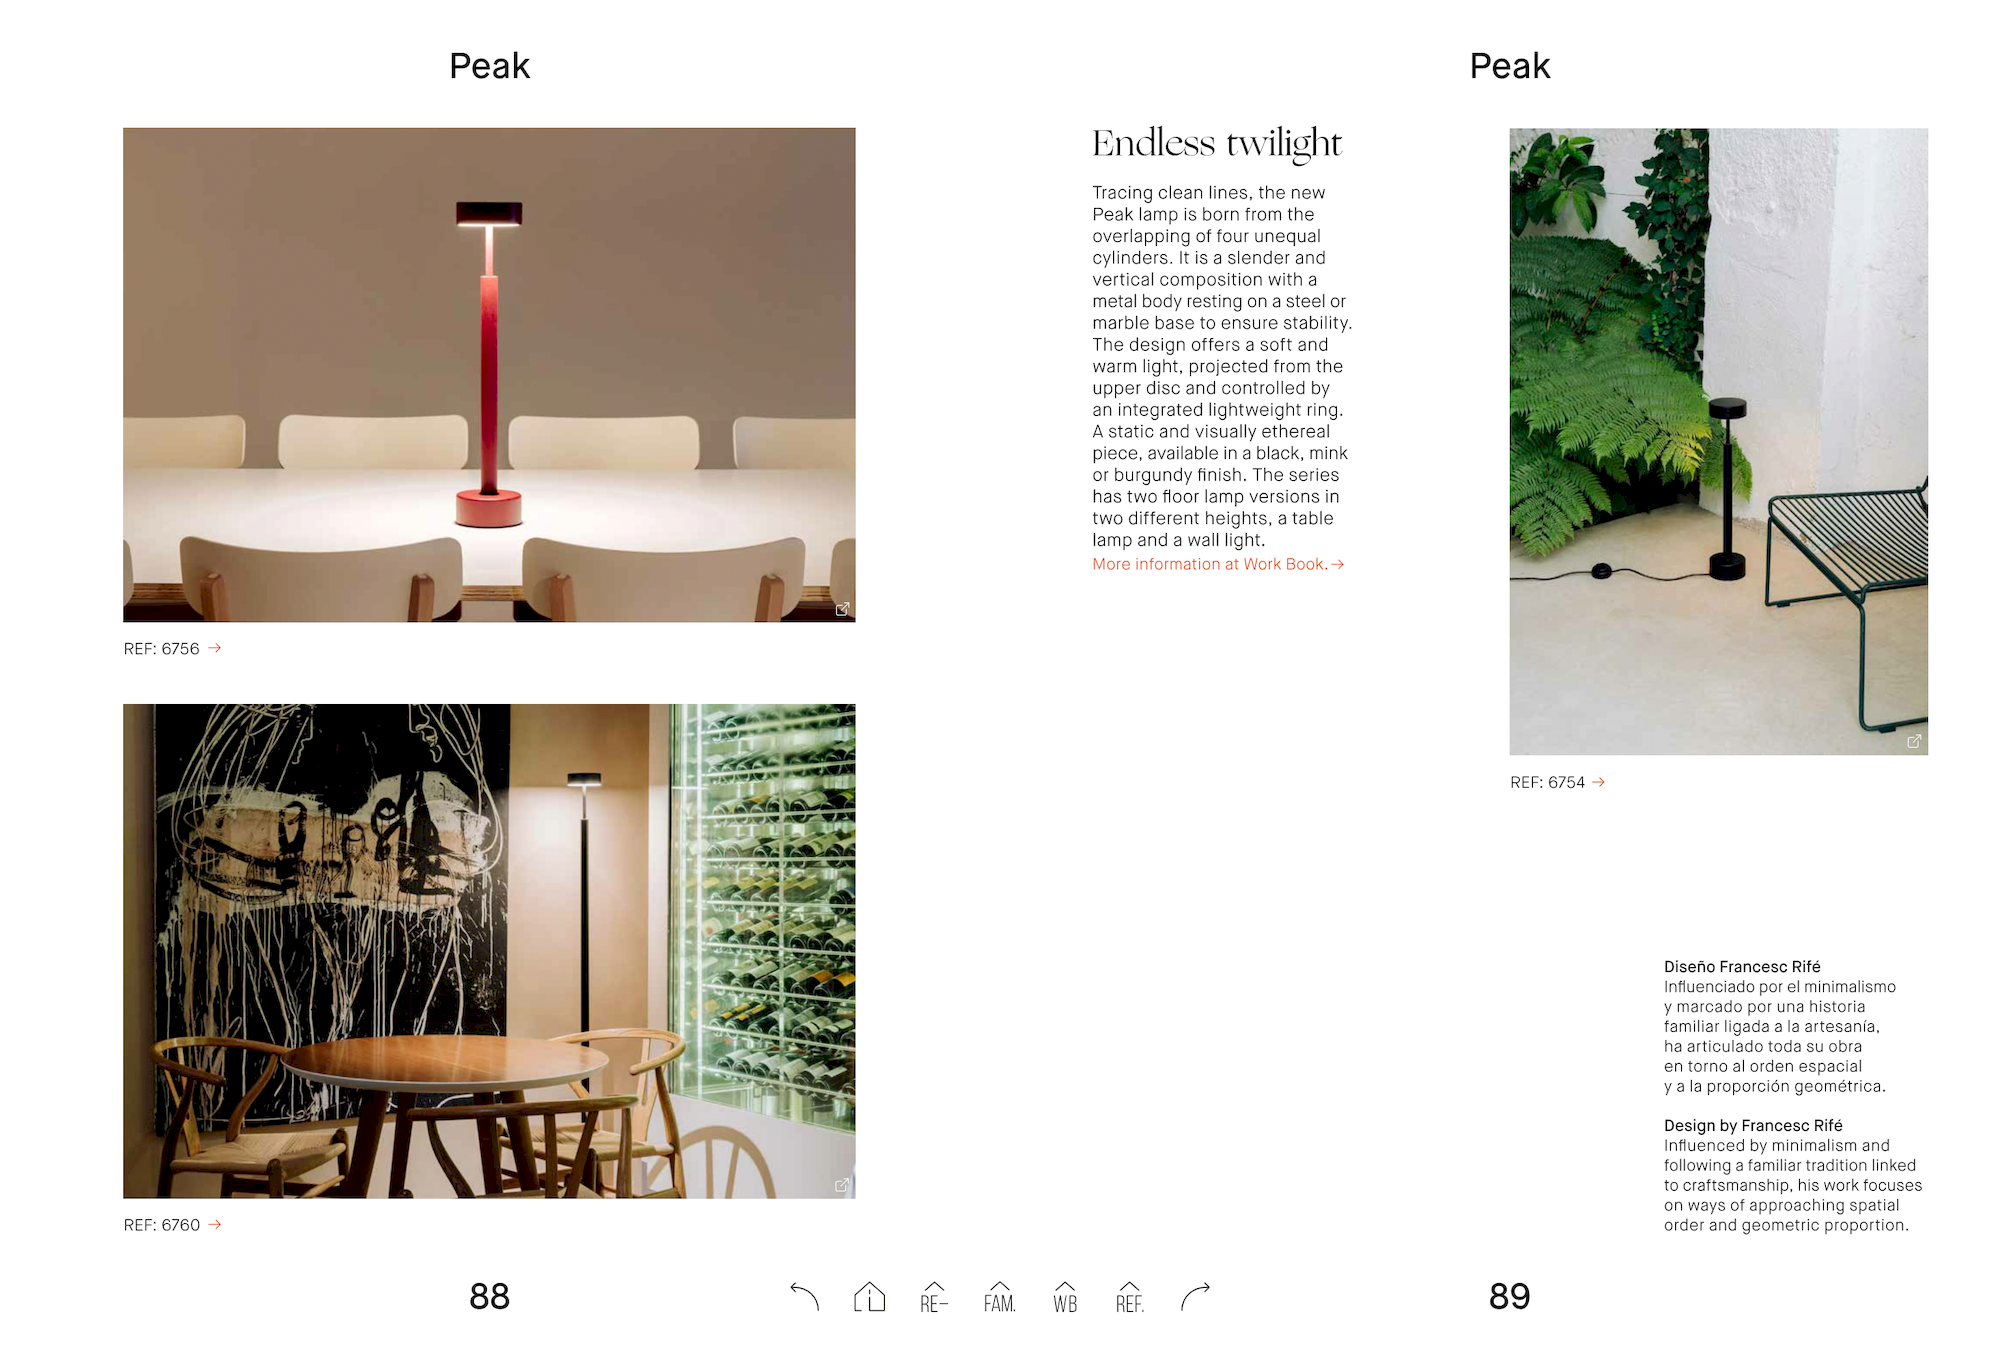
Task: Click the floor lamp wine cellar photo
Action: 489,951
